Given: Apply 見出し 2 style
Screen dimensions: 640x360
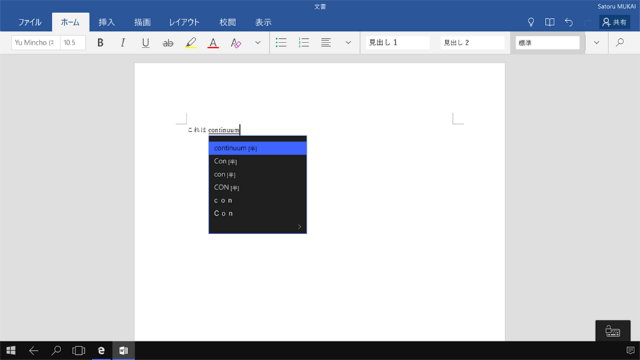Looking at the screenshot, I should click(473, 43).
